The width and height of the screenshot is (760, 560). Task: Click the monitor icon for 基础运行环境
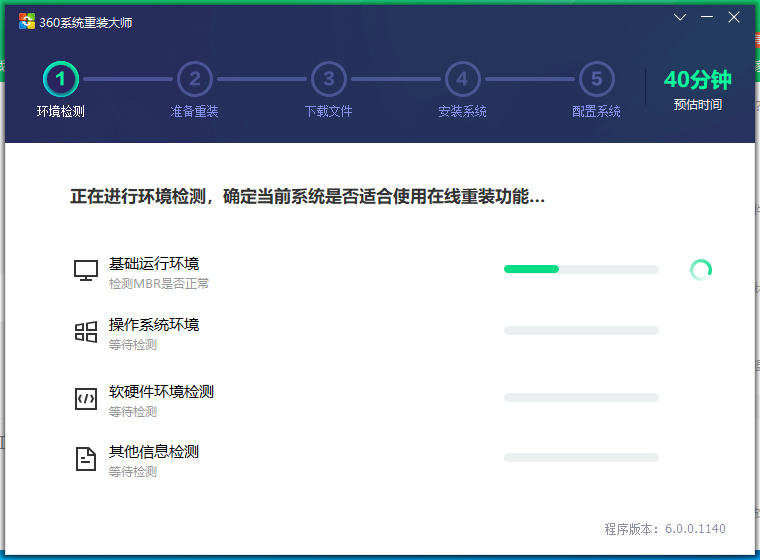[x=86, y=271]
